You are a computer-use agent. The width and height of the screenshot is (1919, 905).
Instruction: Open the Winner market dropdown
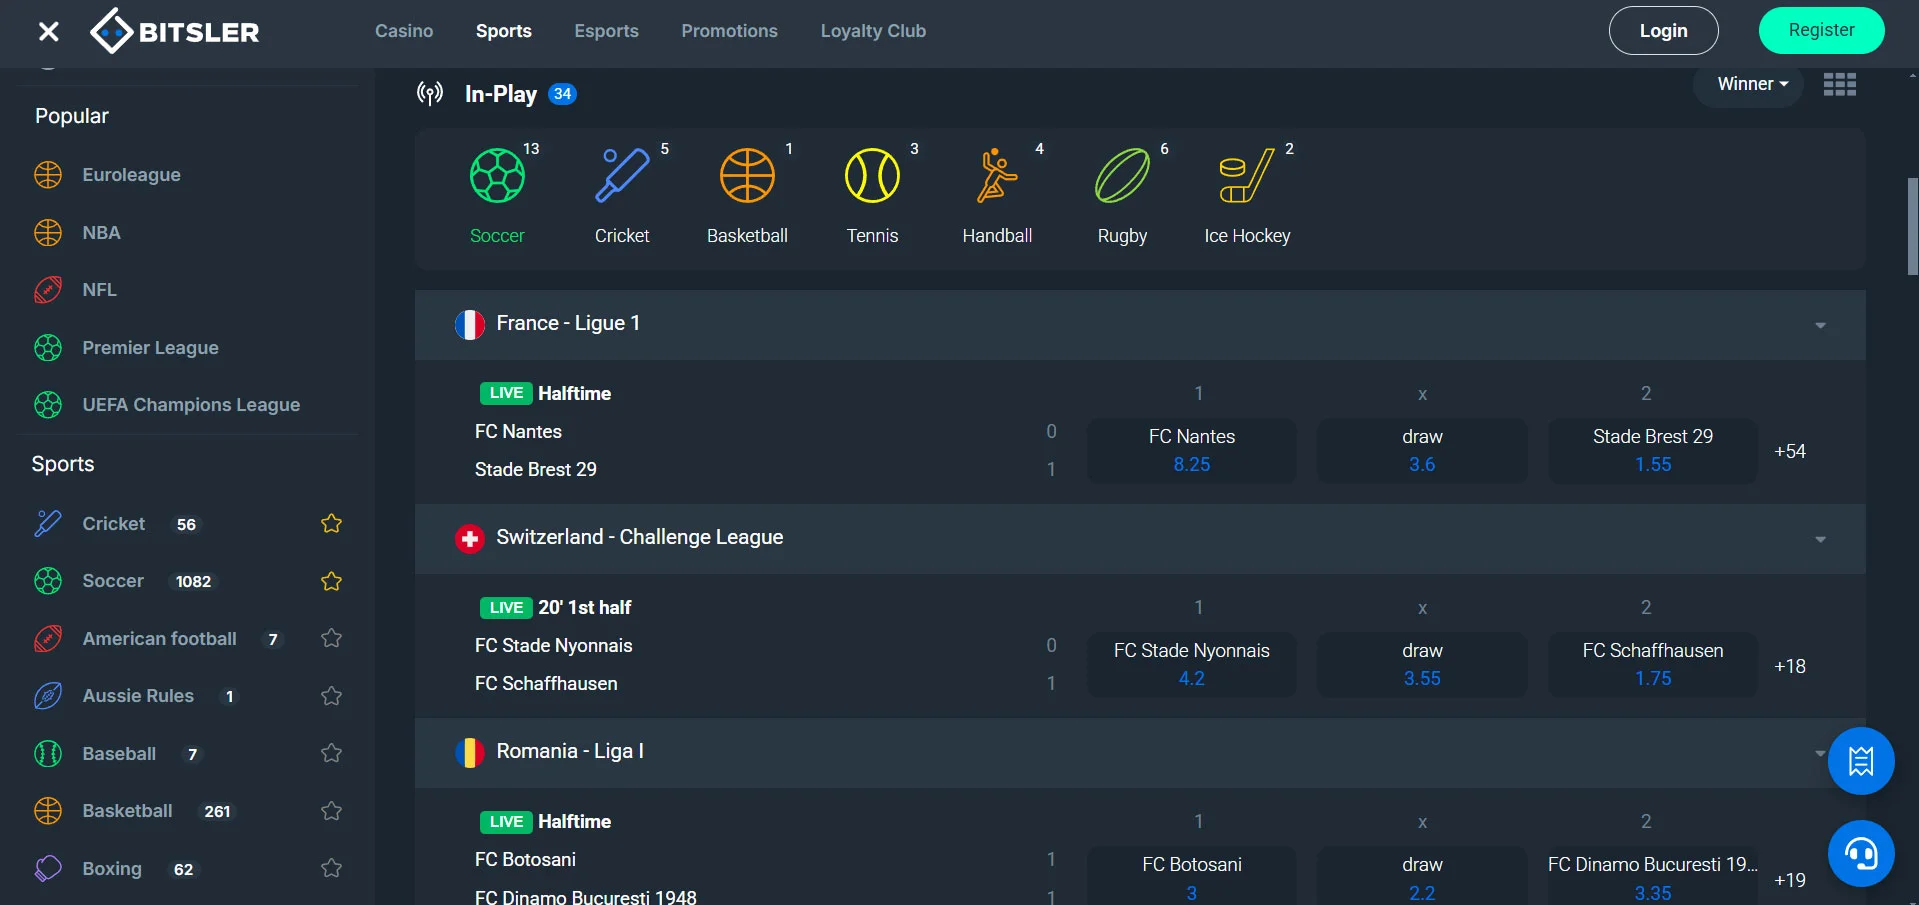point(1749,84)
